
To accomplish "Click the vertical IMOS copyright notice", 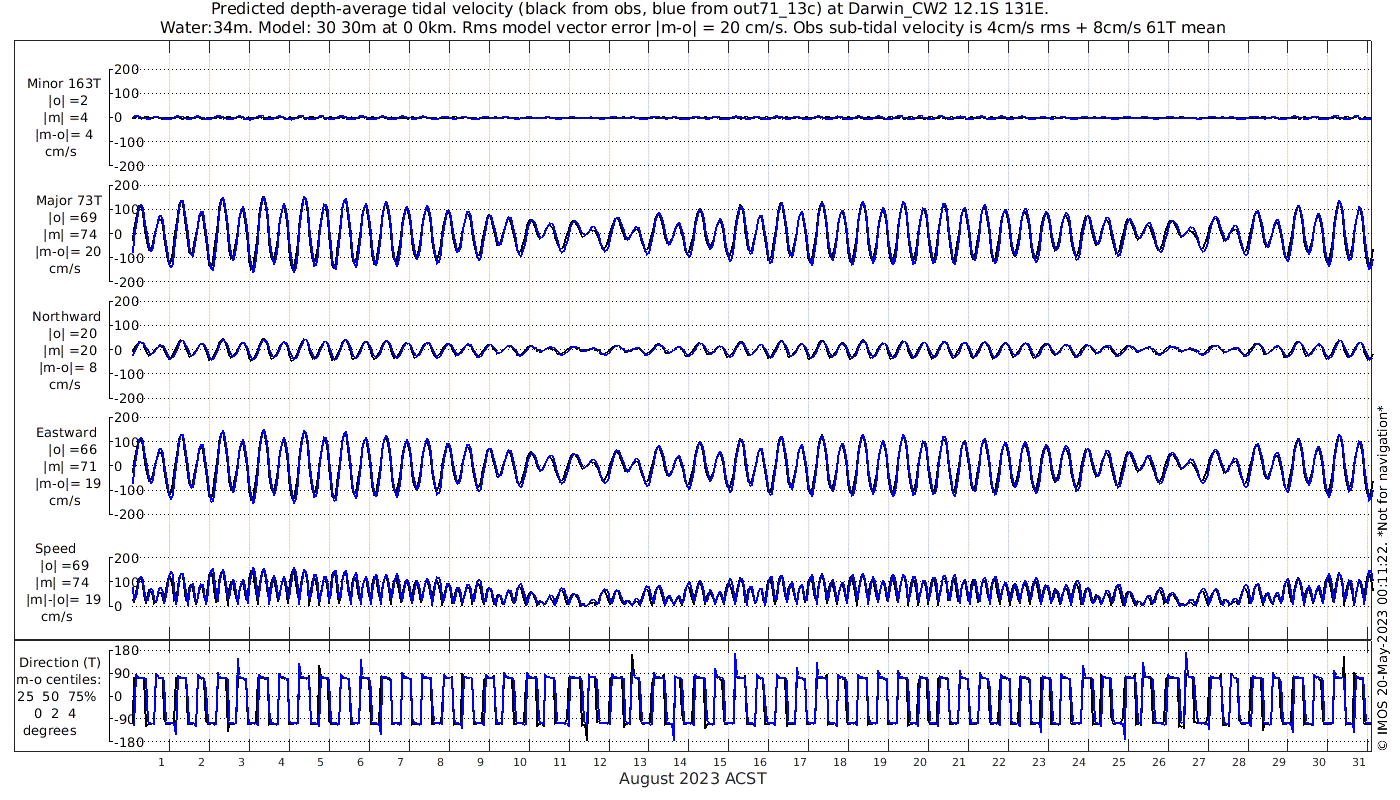I will point(1382,577).
